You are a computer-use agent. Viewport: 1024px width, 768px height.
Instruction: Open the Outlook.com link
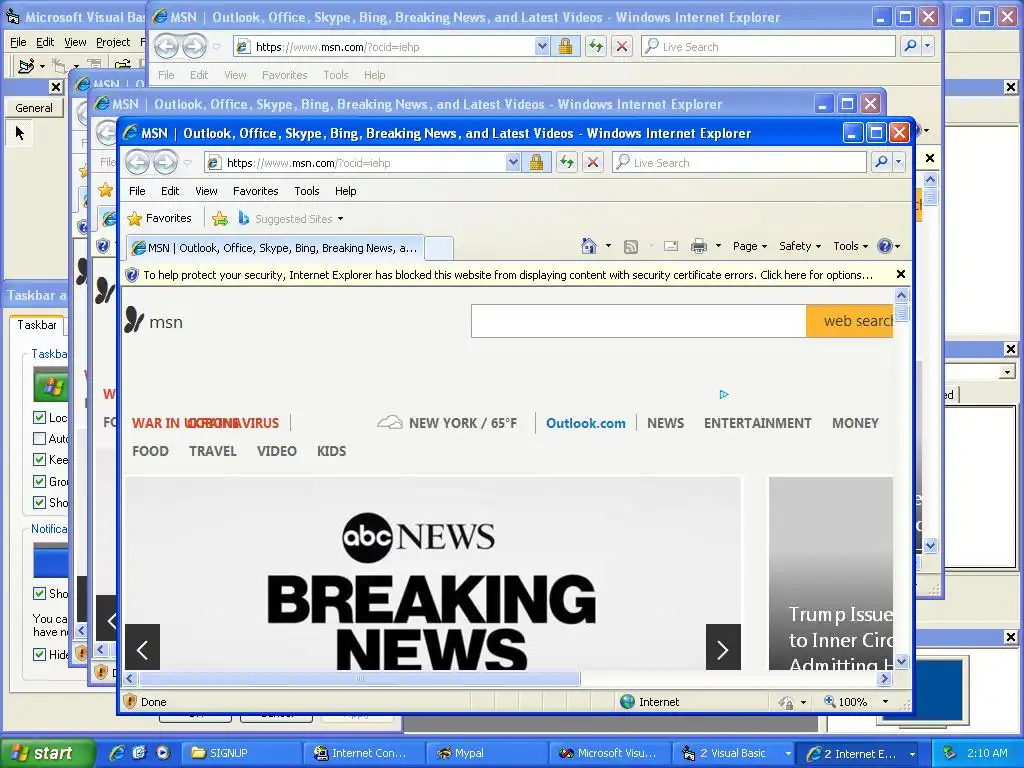586,423
